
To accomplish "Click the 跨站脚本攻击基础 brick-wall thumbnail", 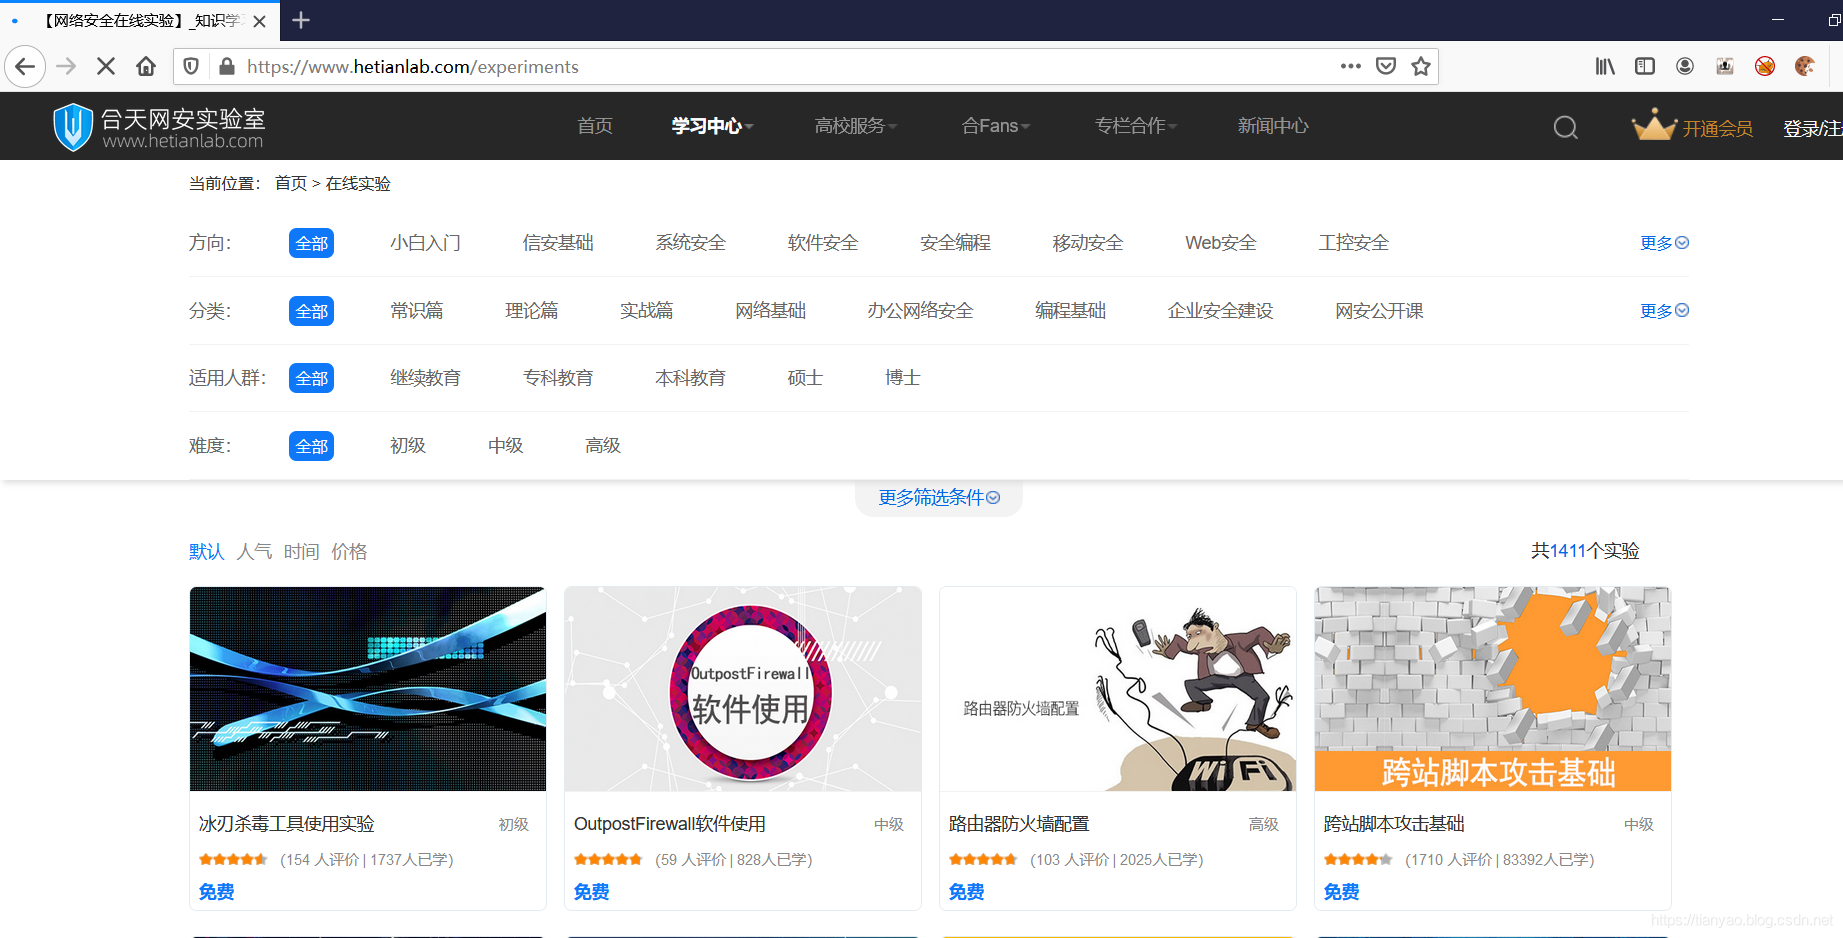I will point(1493,689).
